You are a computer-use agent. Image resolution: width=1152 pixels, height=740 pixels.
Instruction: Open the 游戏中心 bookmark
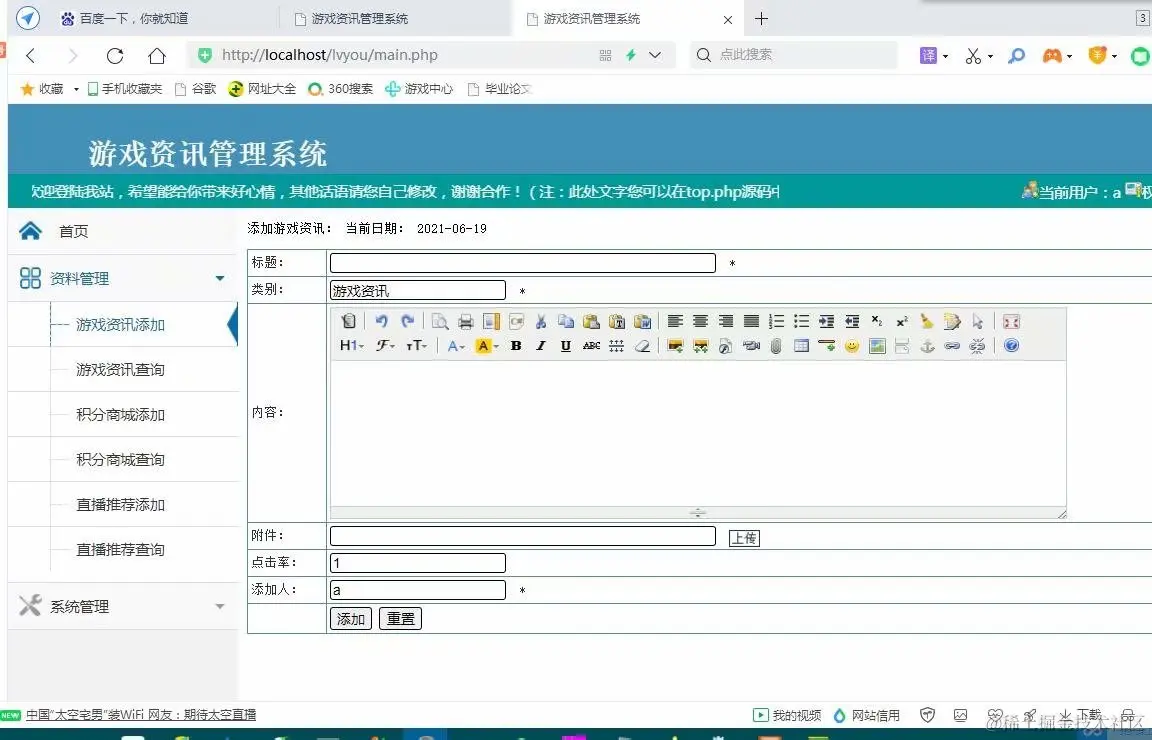point(419,89)
